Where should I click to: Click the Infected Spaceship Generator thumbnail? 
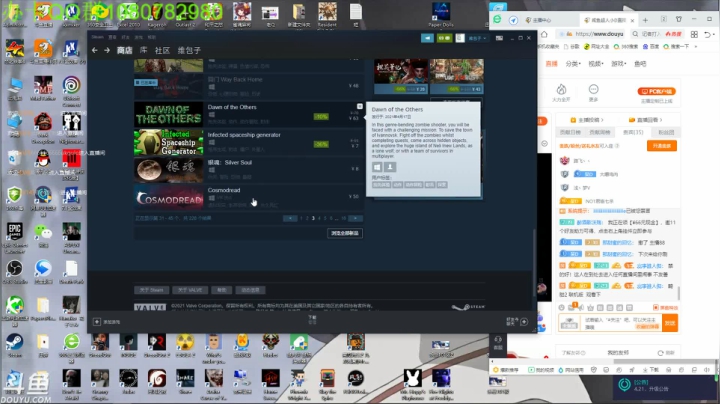point(169,142)
